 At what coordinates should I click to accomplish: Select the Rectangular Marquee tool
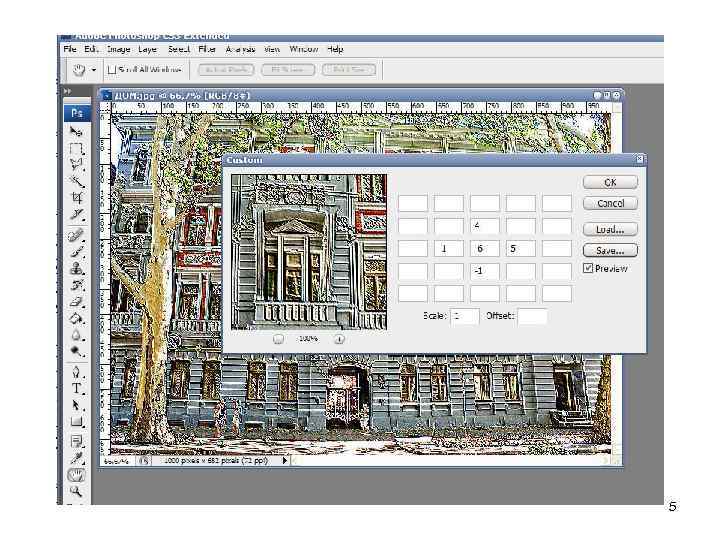[76, 149]
